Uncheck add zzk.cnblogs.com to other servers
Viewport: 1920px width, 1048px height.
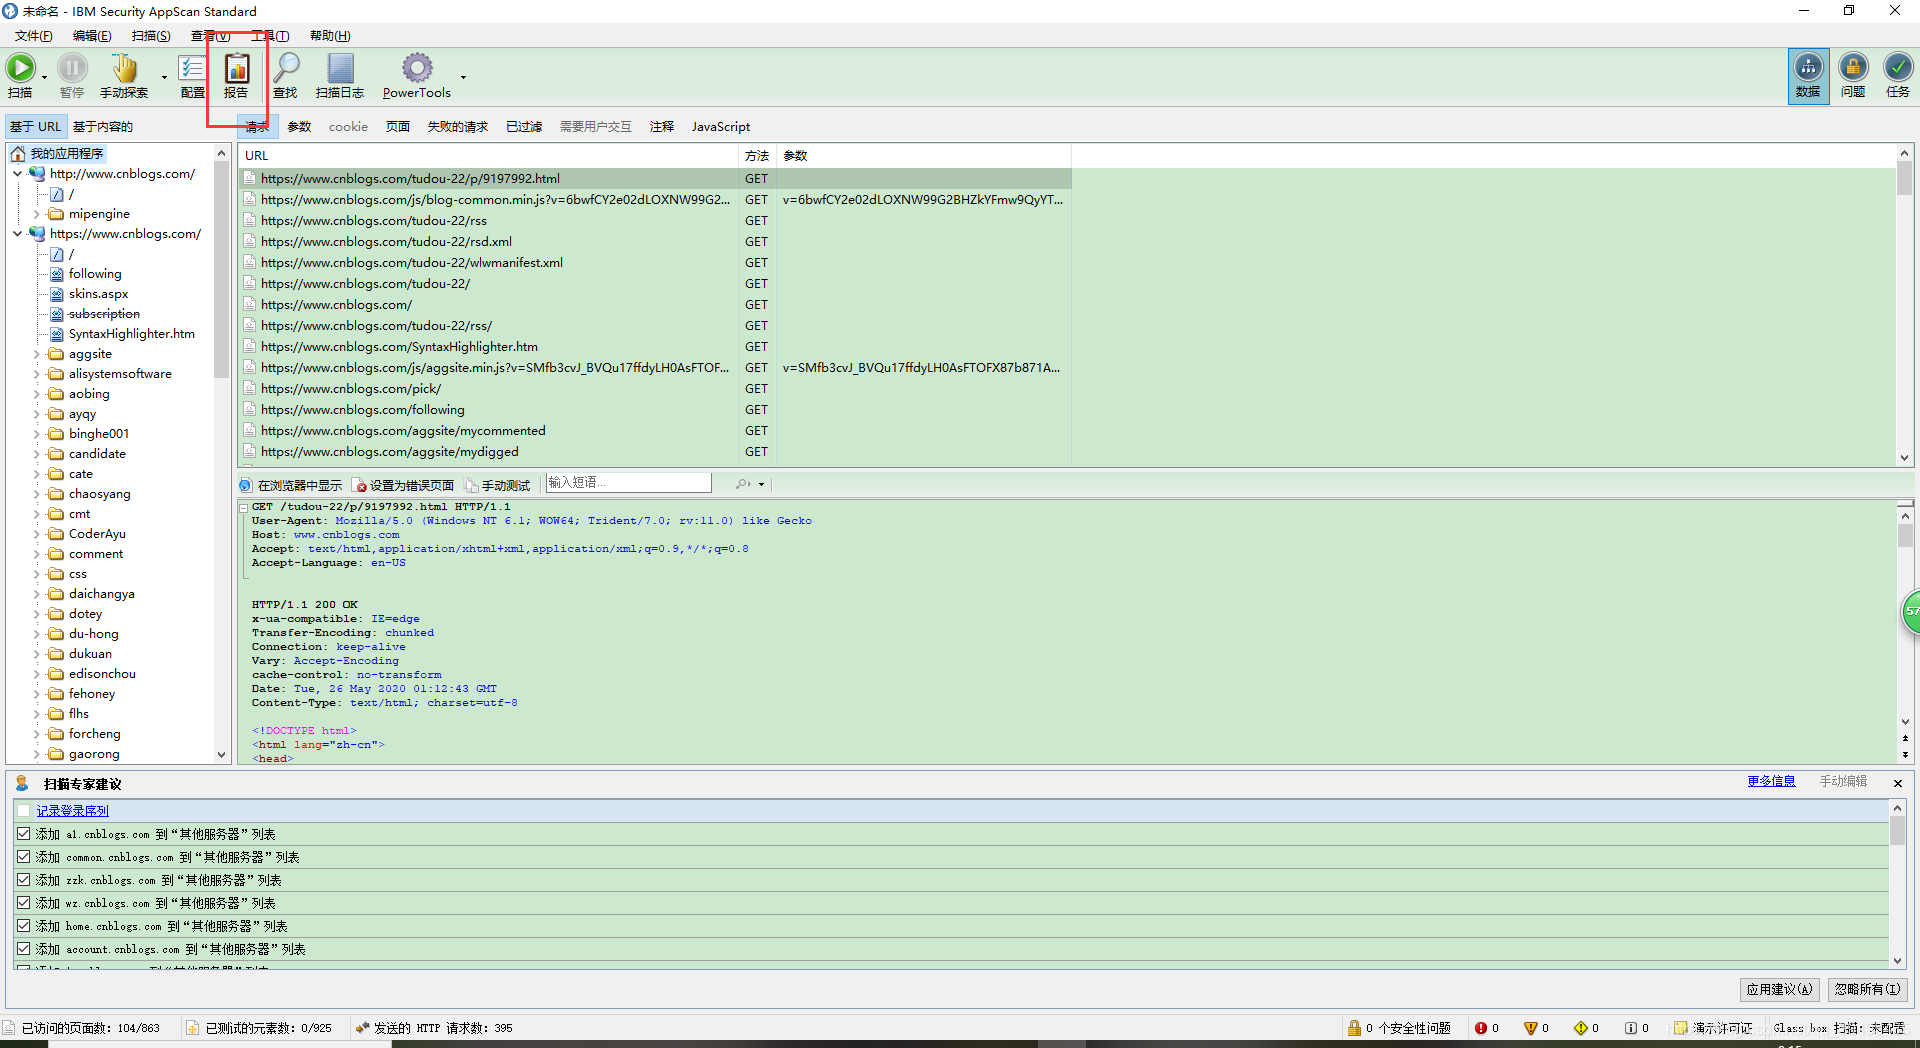(x=24, y=879)
